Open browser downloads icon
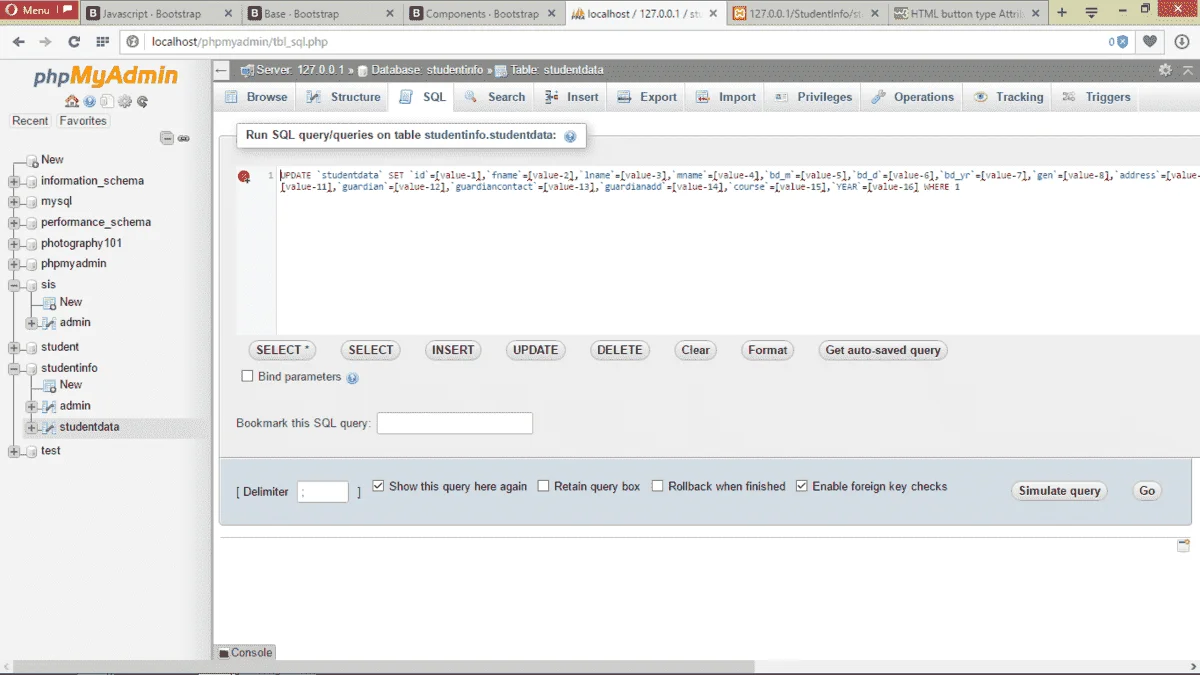The width and height of the screenshot is (1200, 675). [1183, 42]
